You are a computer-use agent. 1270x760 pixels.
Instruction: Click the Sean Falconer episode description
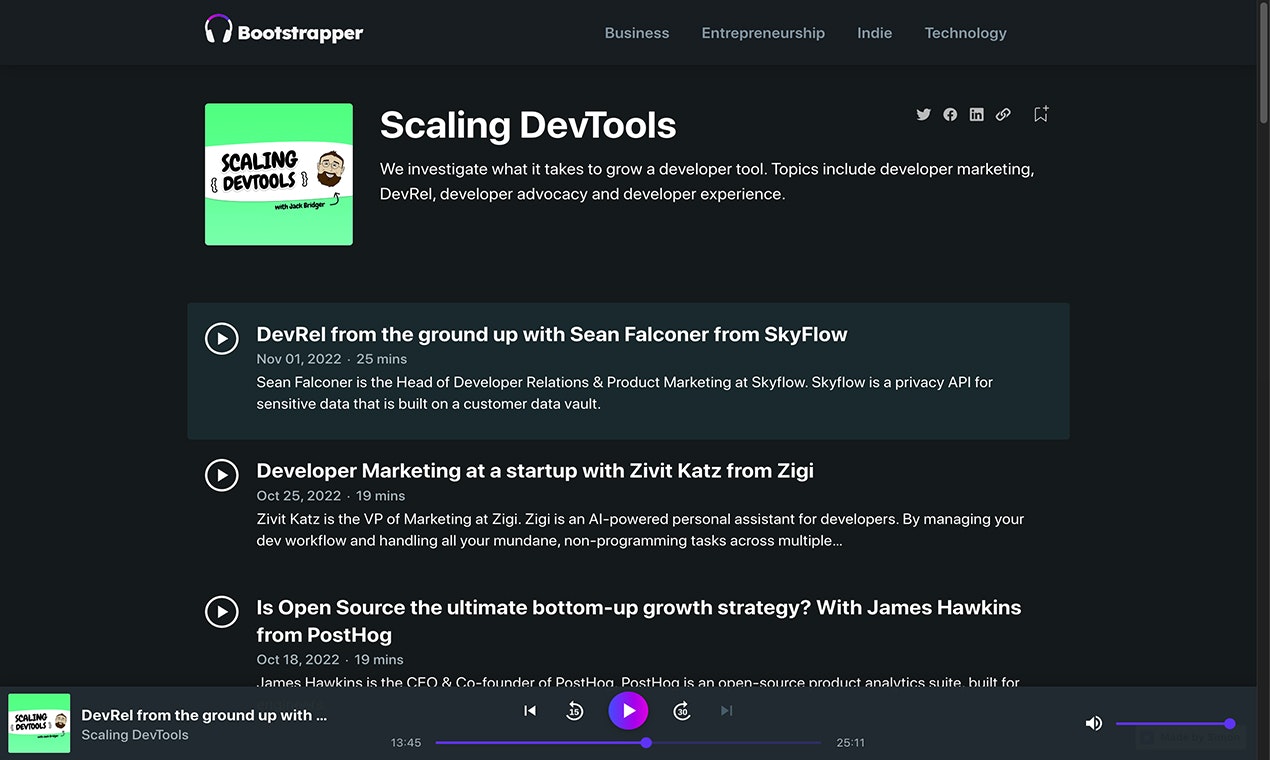(625, 393)
